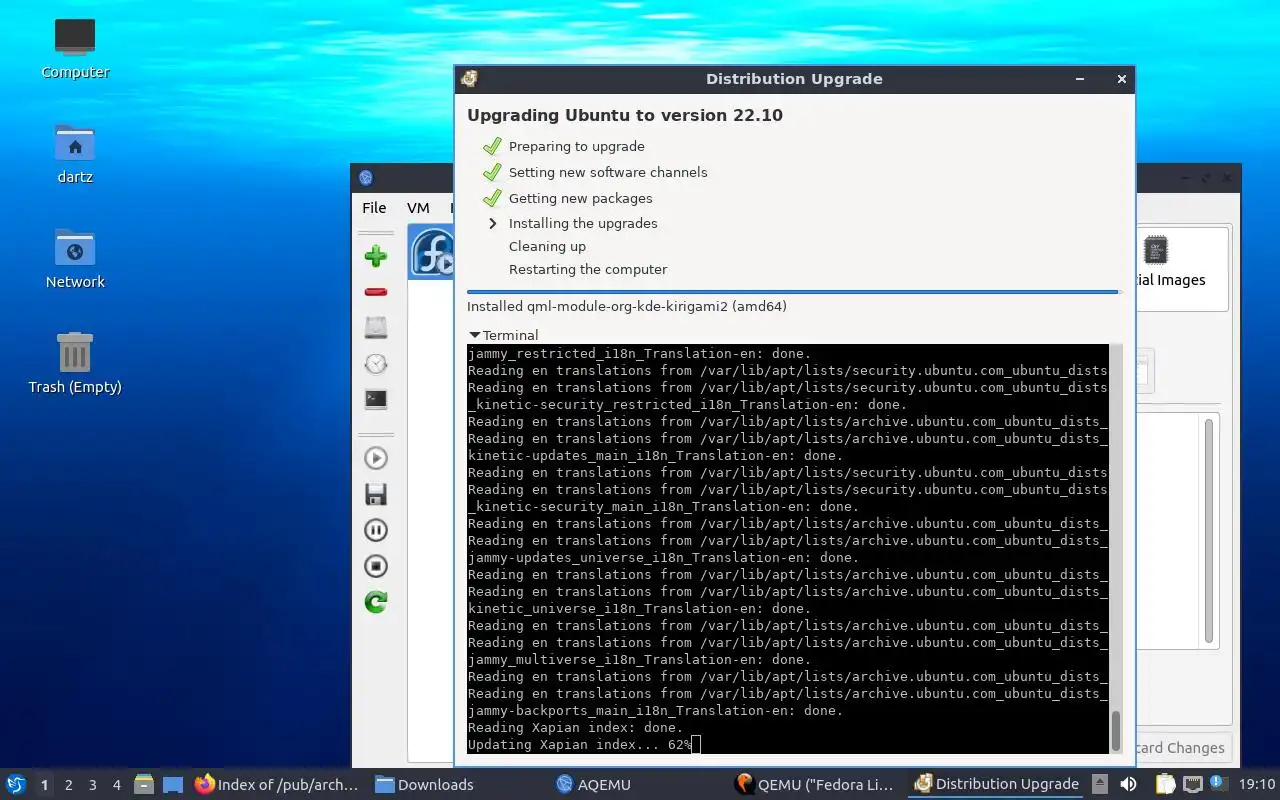This screenshot has height=800, width=1280.
Task: Click the 'Preparing to upgrade' checkmark
Action: (492, 146)
